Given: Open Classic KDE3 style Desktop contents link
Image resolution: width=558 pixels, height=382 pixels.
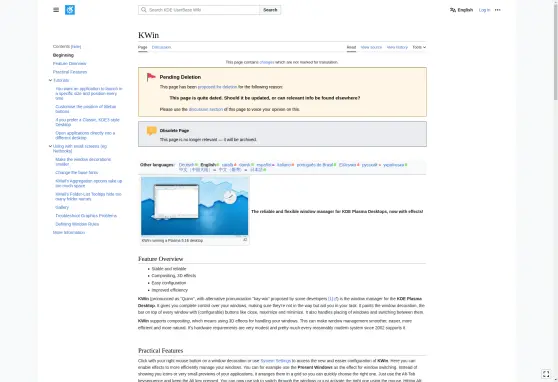Looking at the screenshot, I should 88,122.
